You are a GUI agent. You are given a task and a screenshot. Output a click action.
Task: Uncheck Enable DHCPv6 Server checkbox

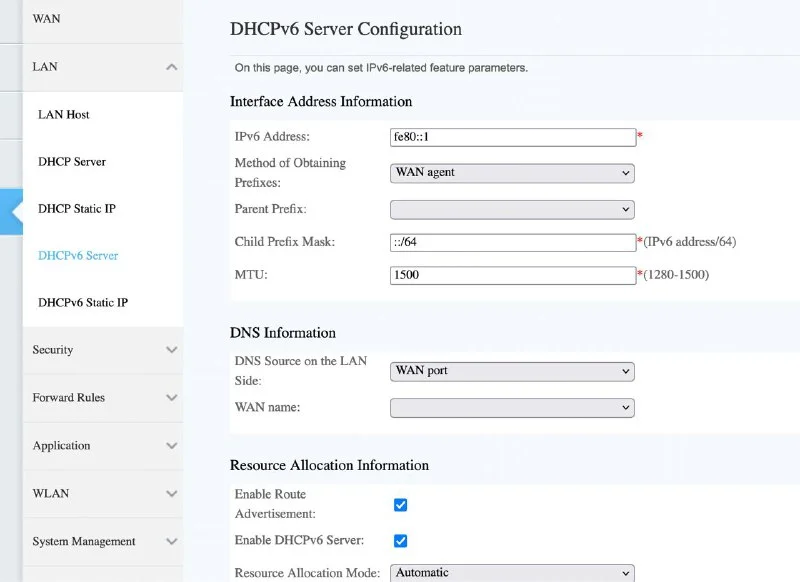tap(400, 541)
